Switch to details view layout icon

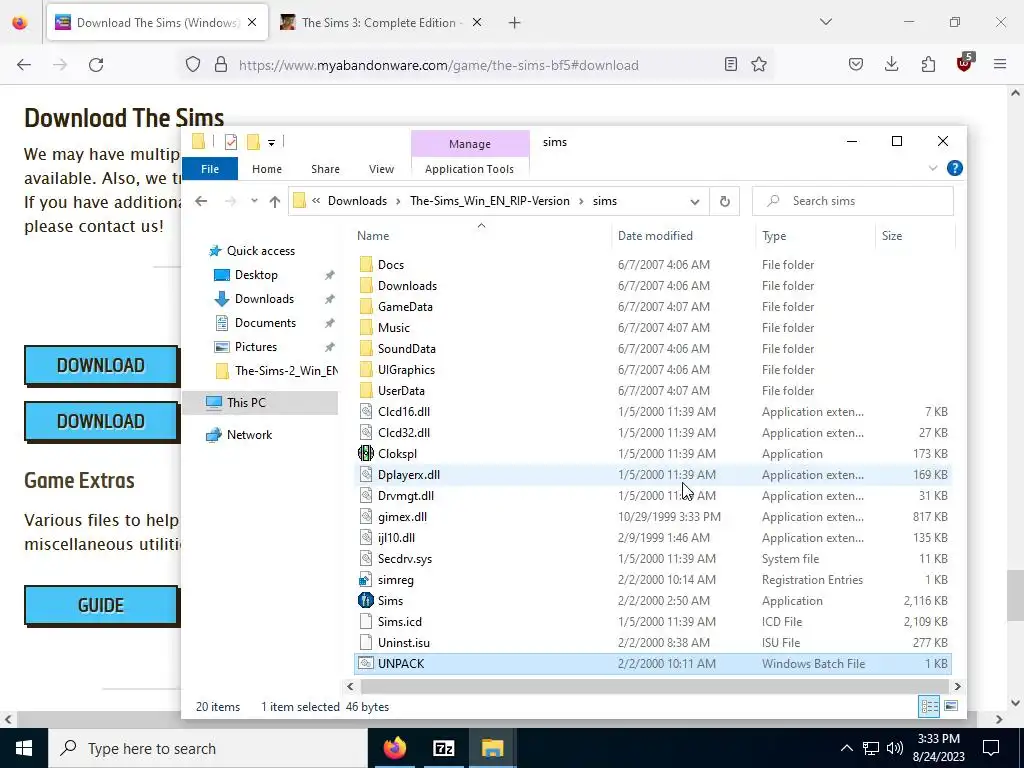click(x=929, y=706)
